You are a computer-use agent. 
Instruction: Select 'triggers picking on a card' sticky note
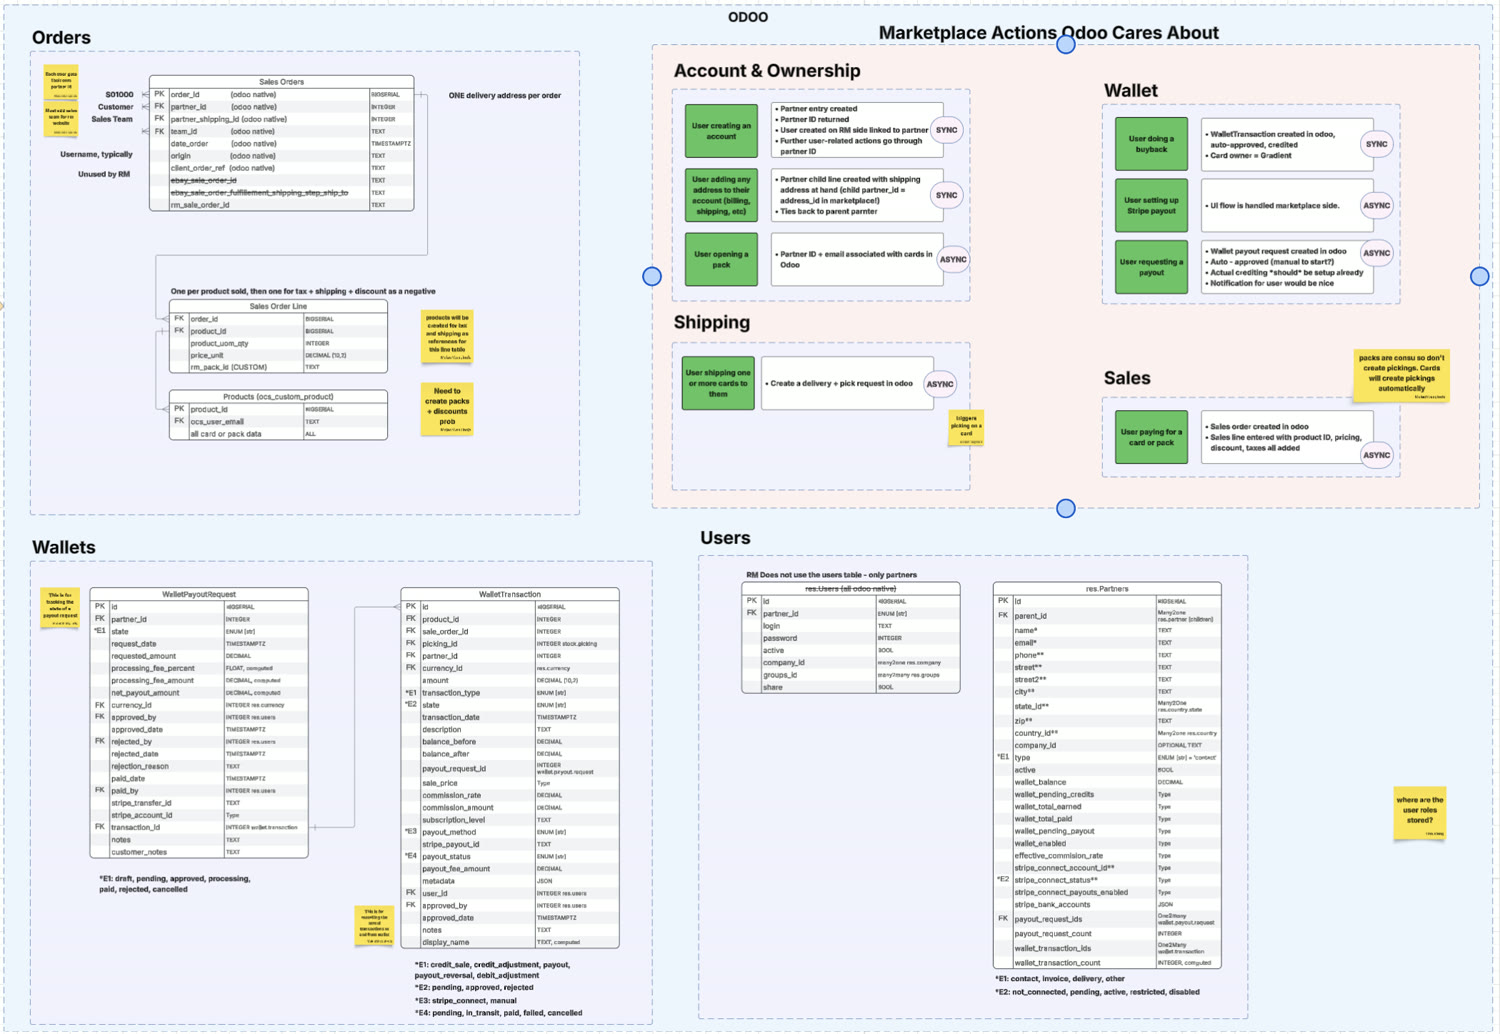[966, 428]
